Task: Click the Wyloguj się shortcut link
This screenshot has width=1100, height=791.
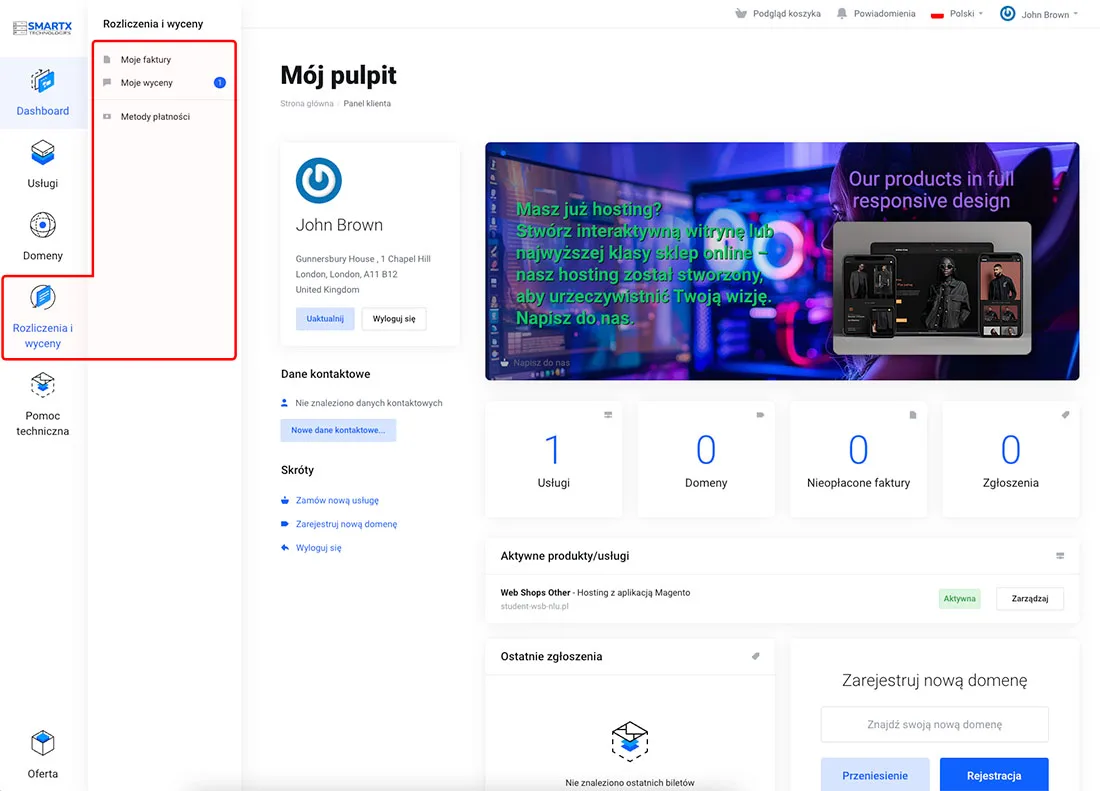Action: click(x=318, y=548)
